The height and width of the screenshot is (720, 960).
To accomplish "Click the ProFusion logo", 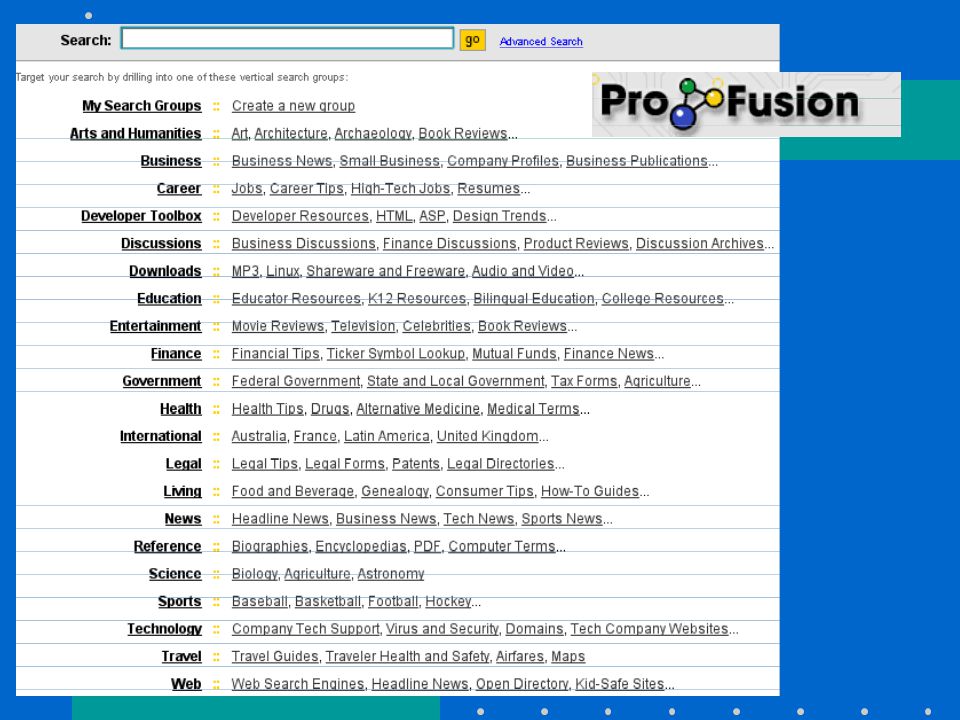I will 746,104.
